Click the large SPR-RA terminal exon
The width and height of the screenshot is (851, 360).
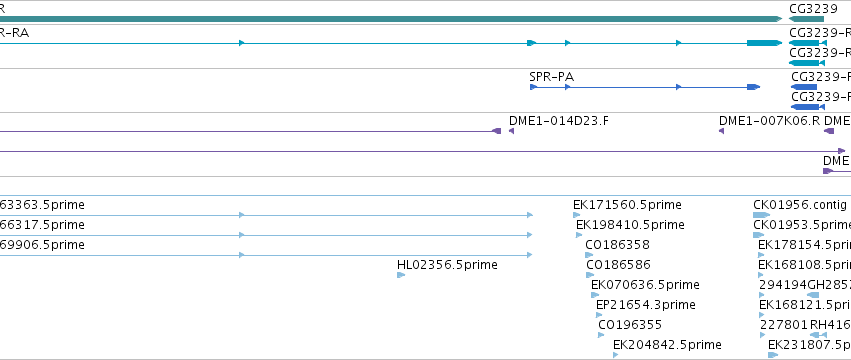(762, 43)
